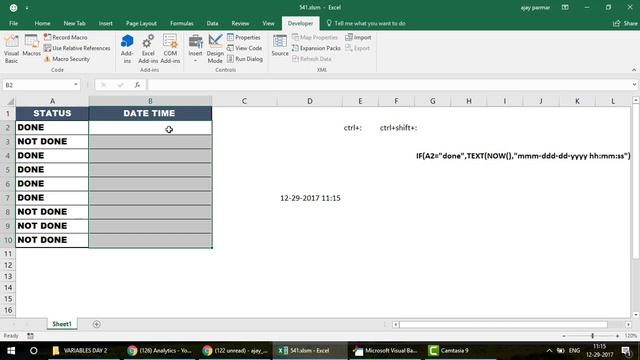Click Import in XML group
Screen dimensions: 640x360
pyautogui.click(x=358, y=37)
